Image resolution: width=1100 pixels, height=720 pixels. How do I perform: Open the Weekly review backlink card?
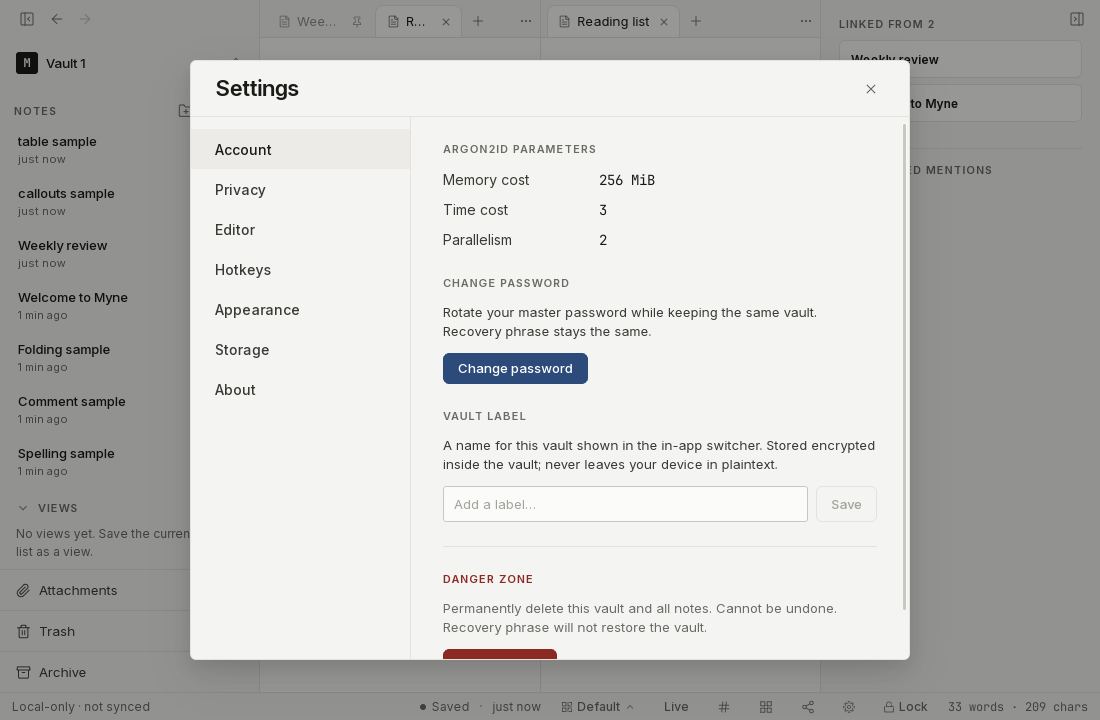pyautogui.click(x=960, y=59)
